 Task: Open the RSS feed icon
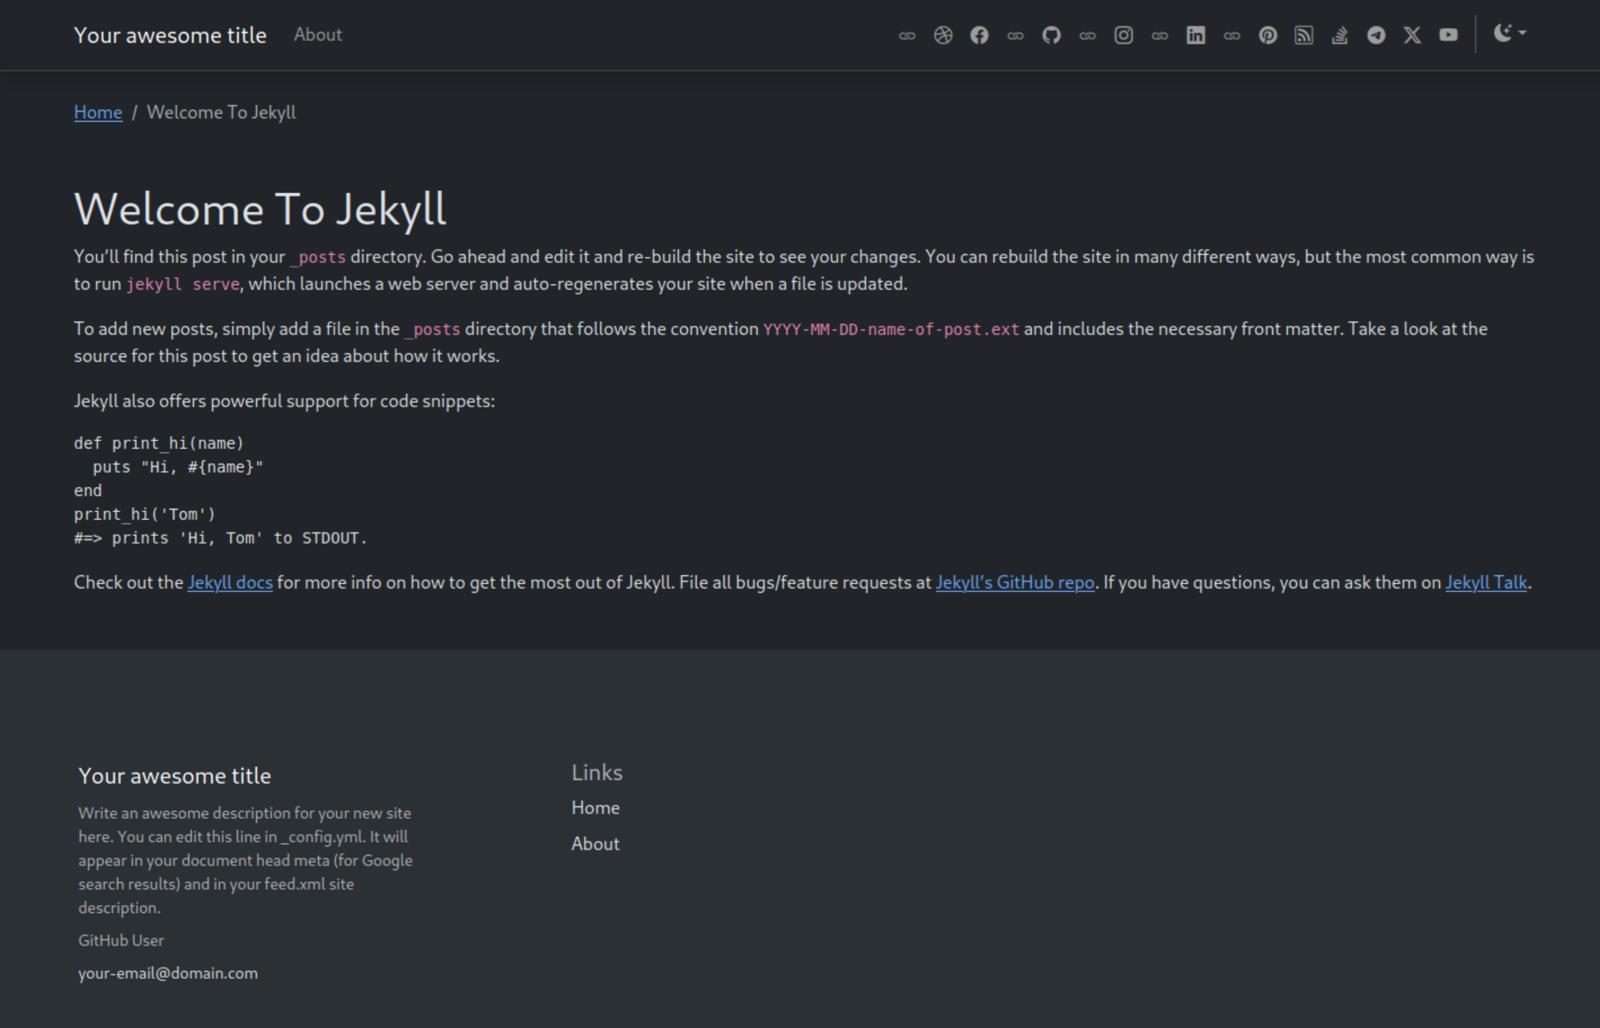click(1304, 34)
